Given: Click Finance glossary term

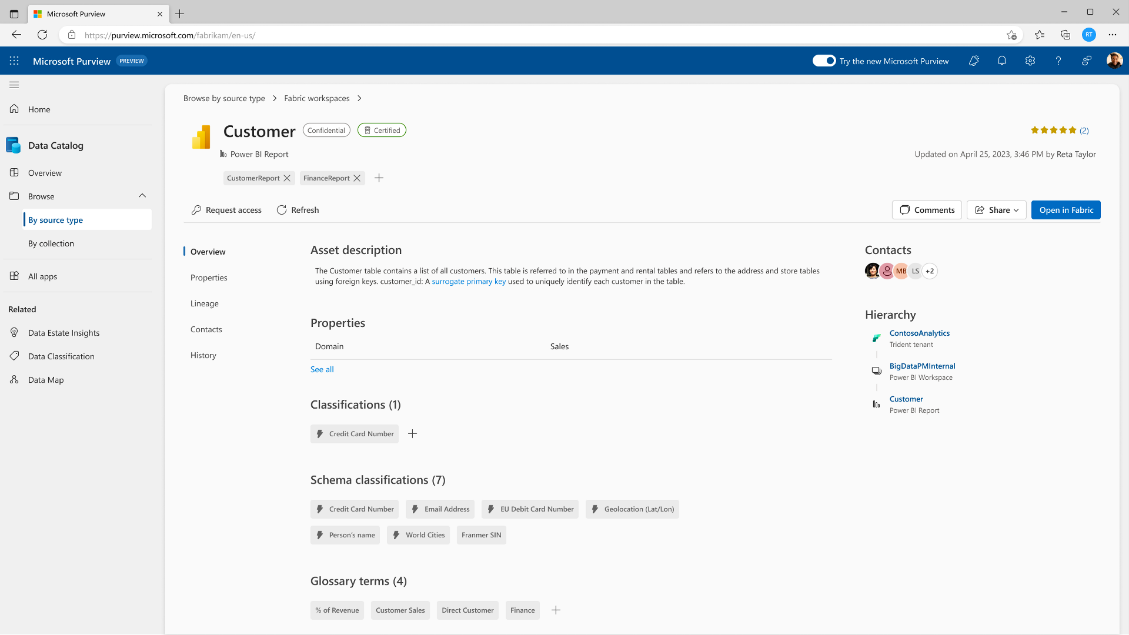Looking at the screenshot, I should click(x=523, y=611).
